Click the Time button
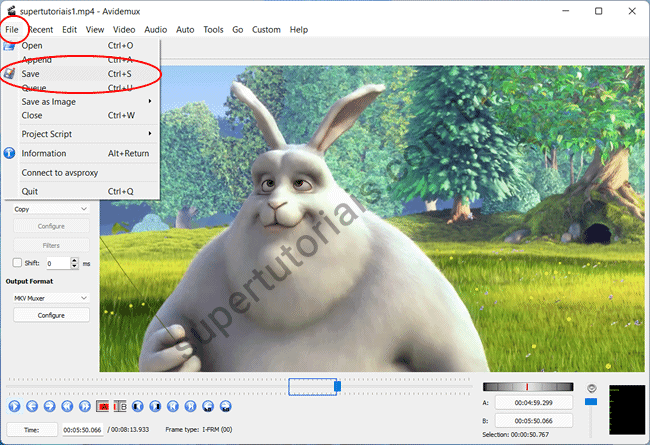 point(32,429)
